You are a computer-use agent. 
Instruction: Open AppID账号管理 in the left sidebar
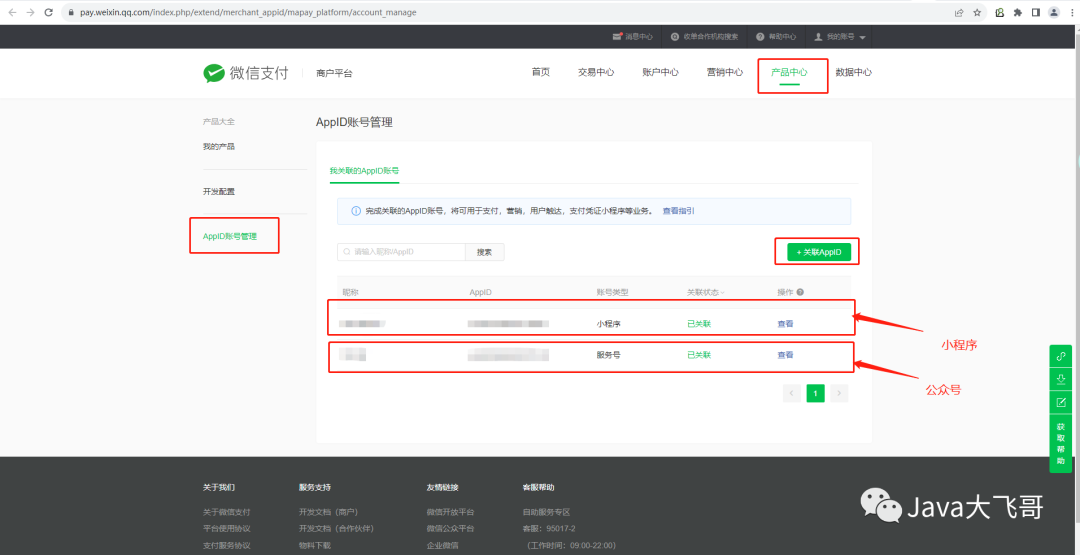click(x=229, y=236)
